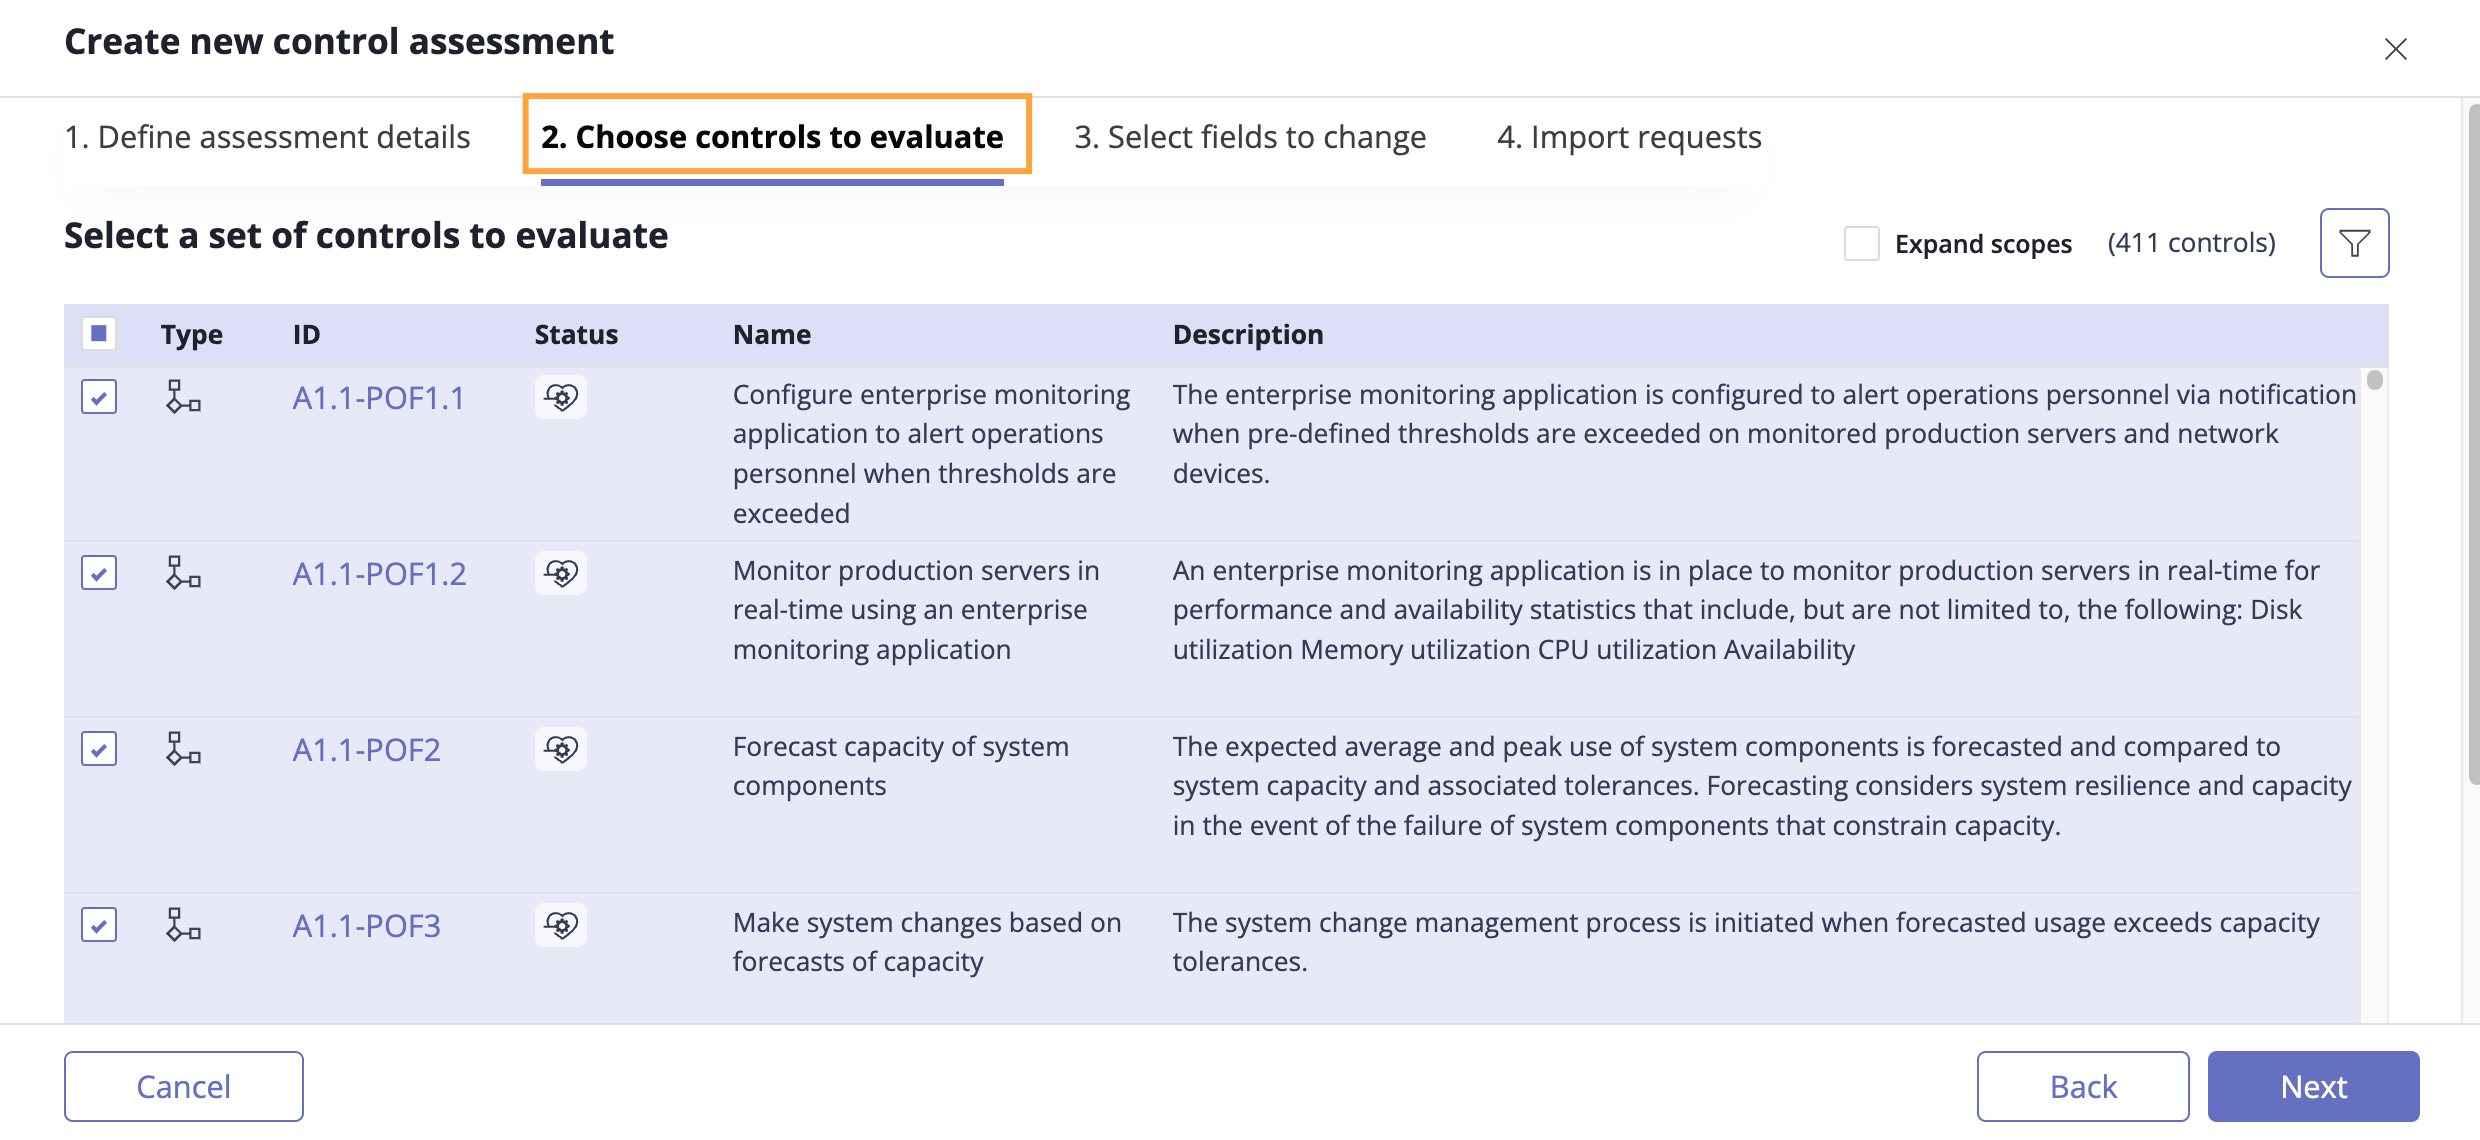
Task: Click the status icon on A1.1-POF1.1 row
Action: pyautogui.click(x=561, y=396)
